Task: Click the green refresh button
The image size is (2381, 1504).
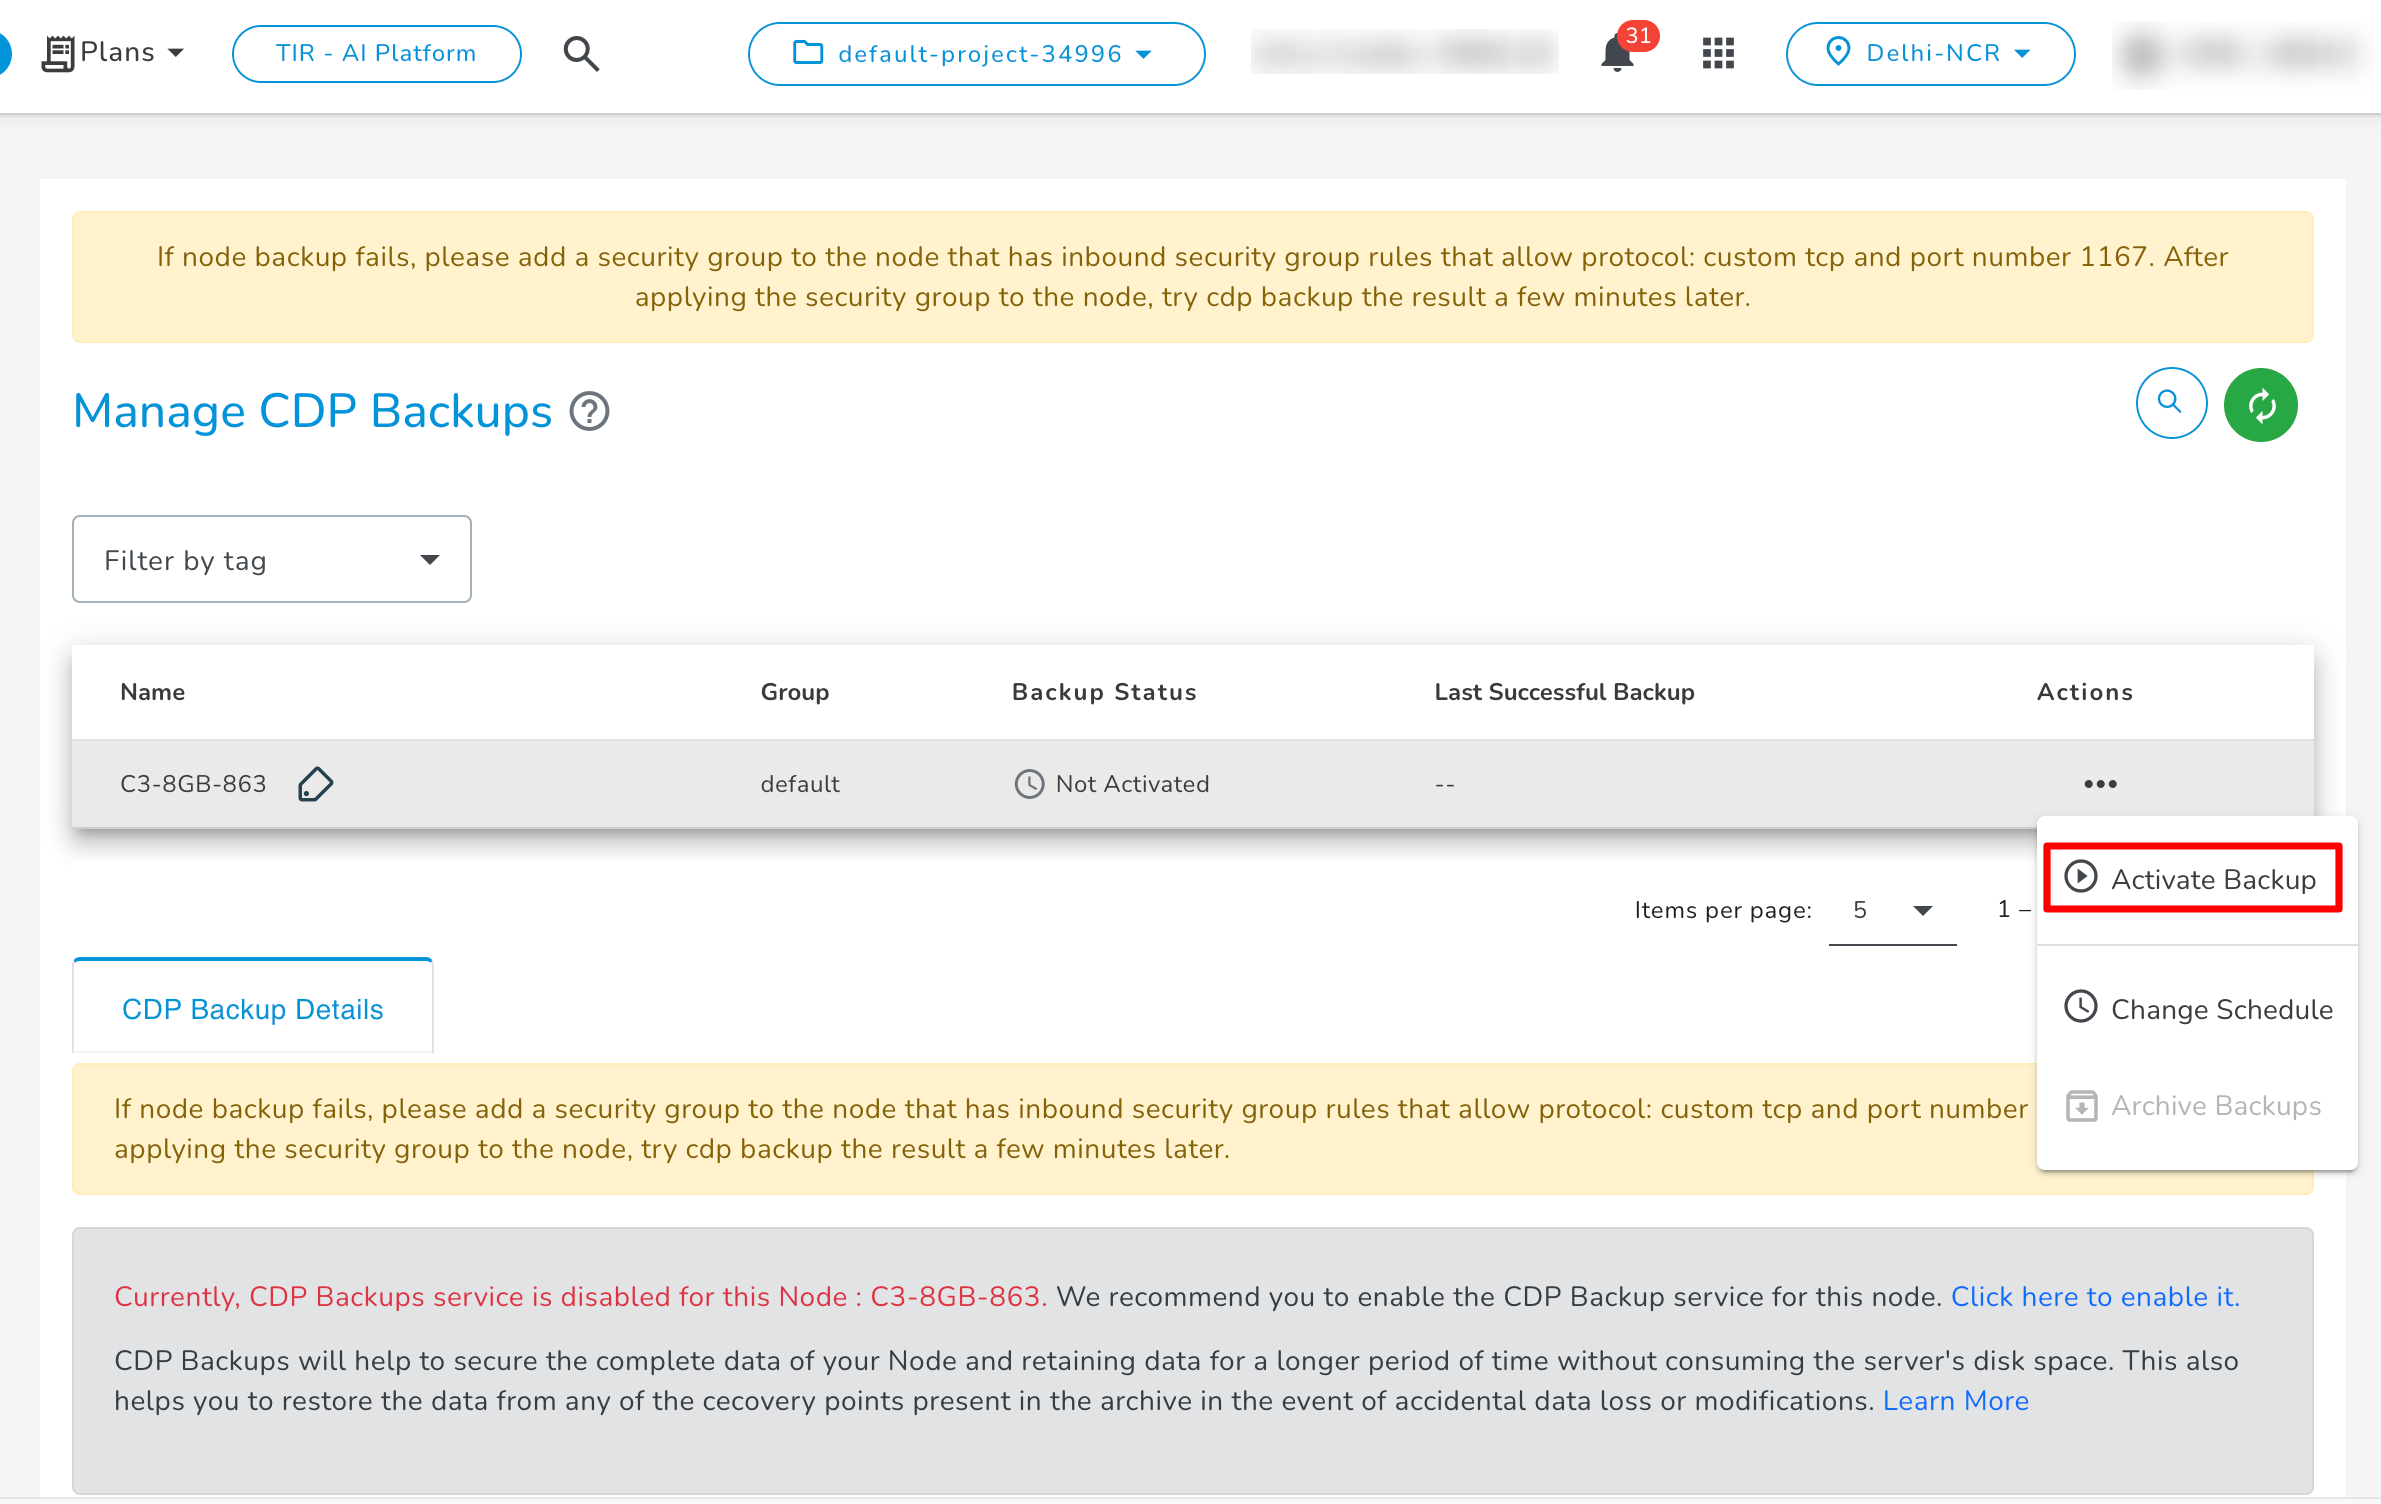Action: pyautogui.click(x=2260, y=405)
